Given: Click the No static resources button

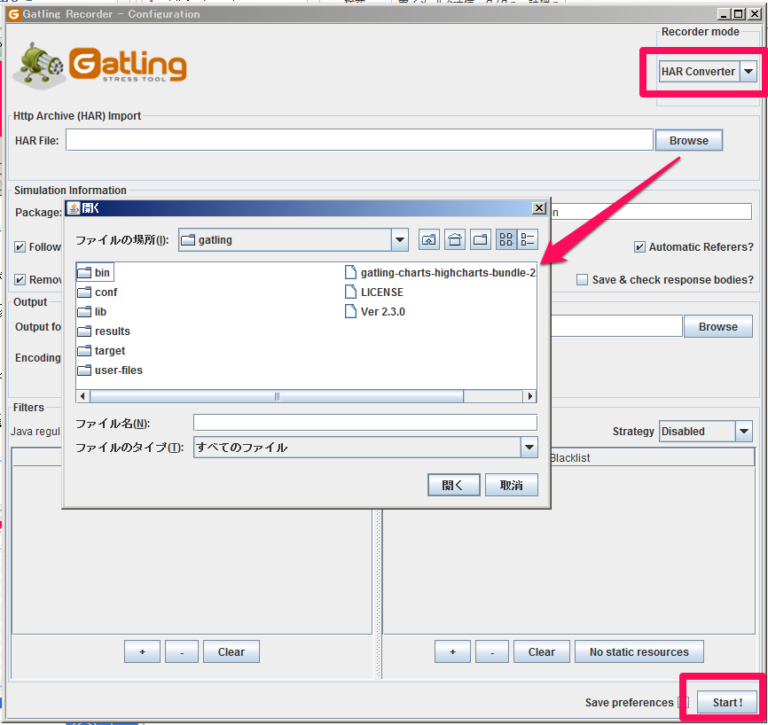Looking at the screenshot, I should [638, 652].
